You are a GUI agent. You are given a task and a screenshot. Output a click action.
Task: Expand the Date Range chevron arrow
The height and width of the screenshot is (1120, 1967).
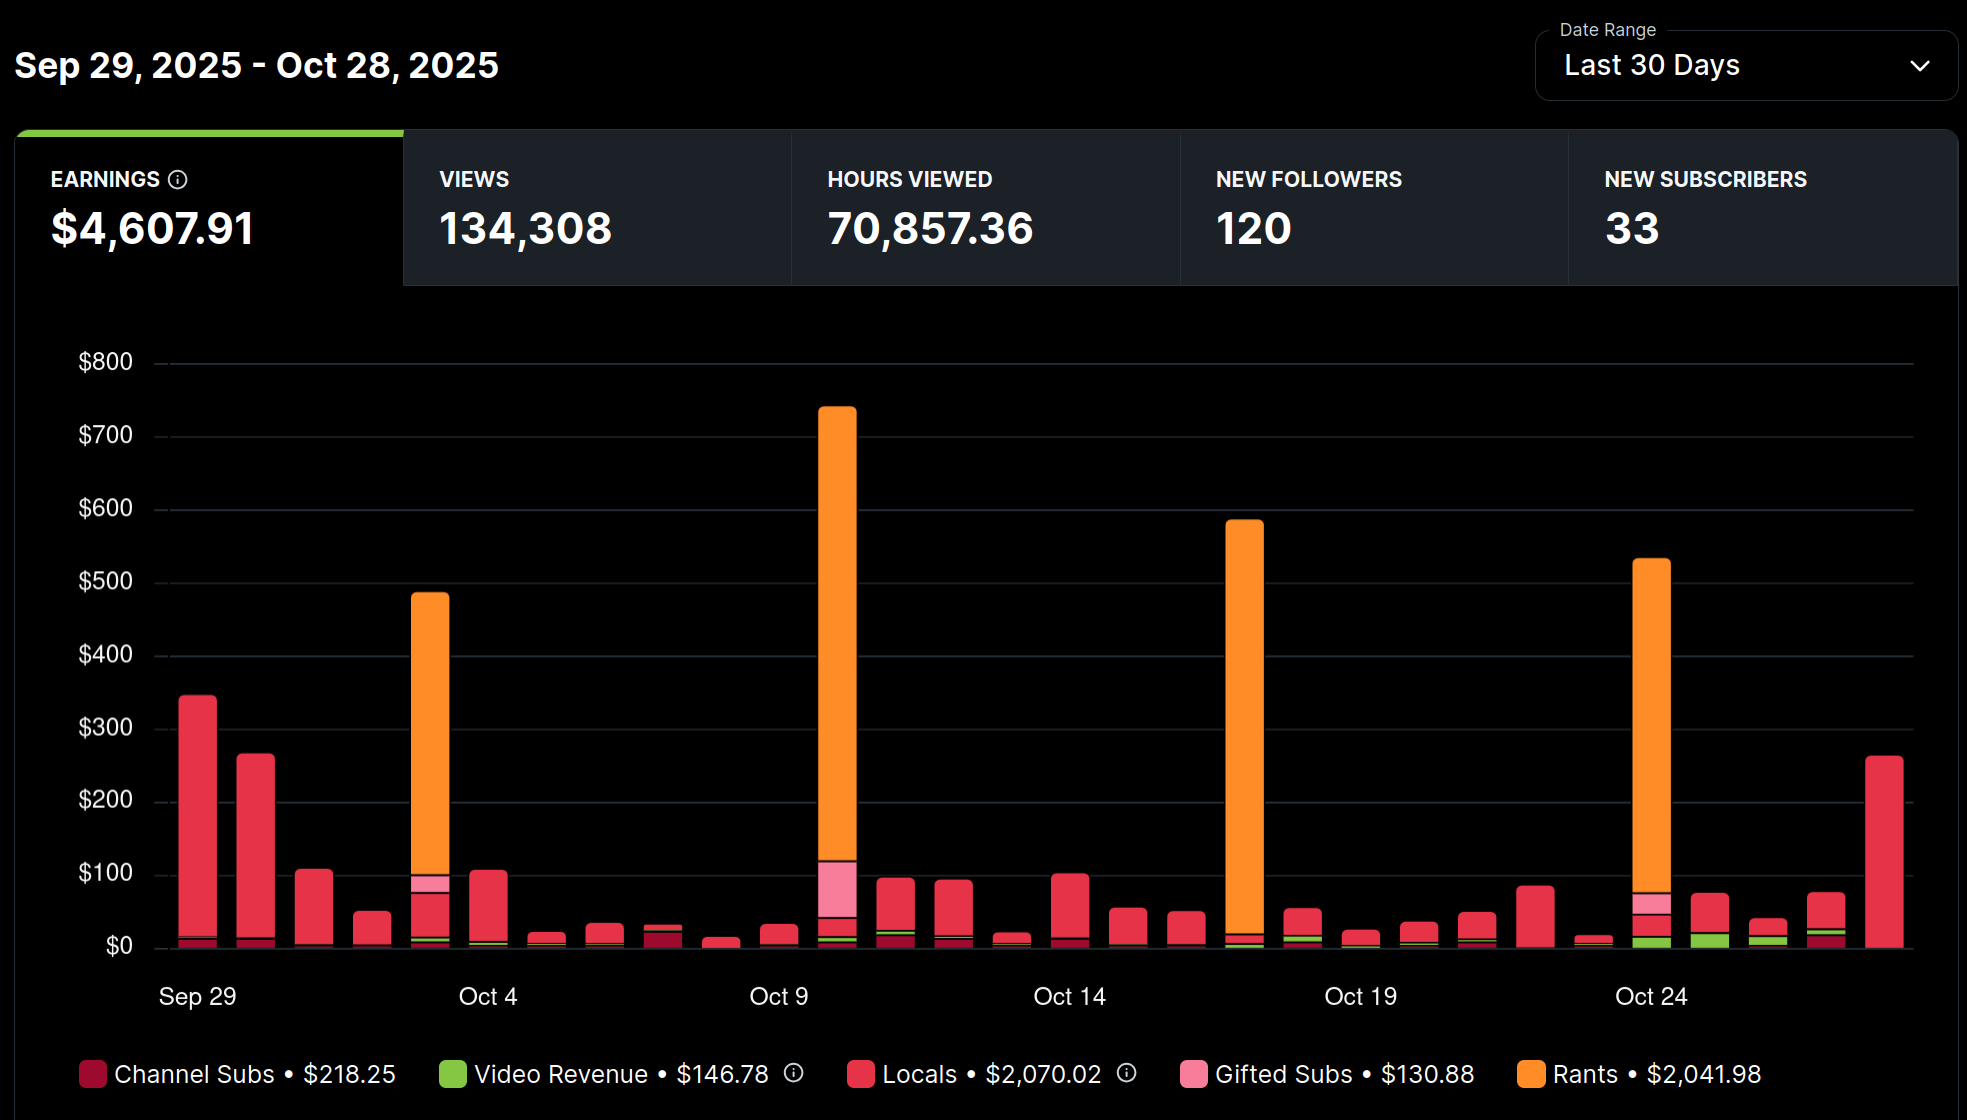[1919, 66]
